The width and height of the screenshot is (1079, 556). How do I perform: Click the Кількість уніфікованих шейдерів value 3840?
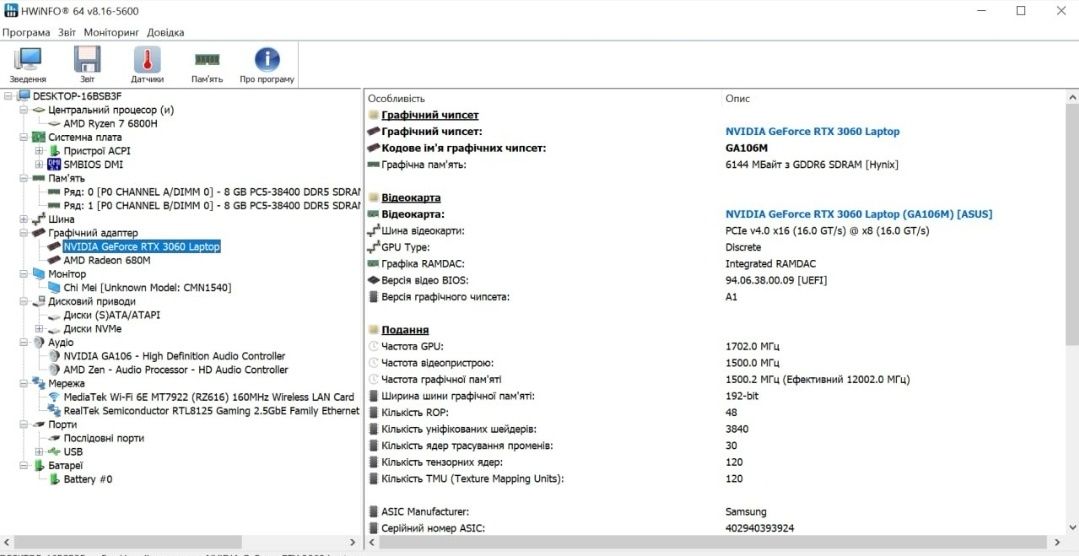[x=737, y=429]
